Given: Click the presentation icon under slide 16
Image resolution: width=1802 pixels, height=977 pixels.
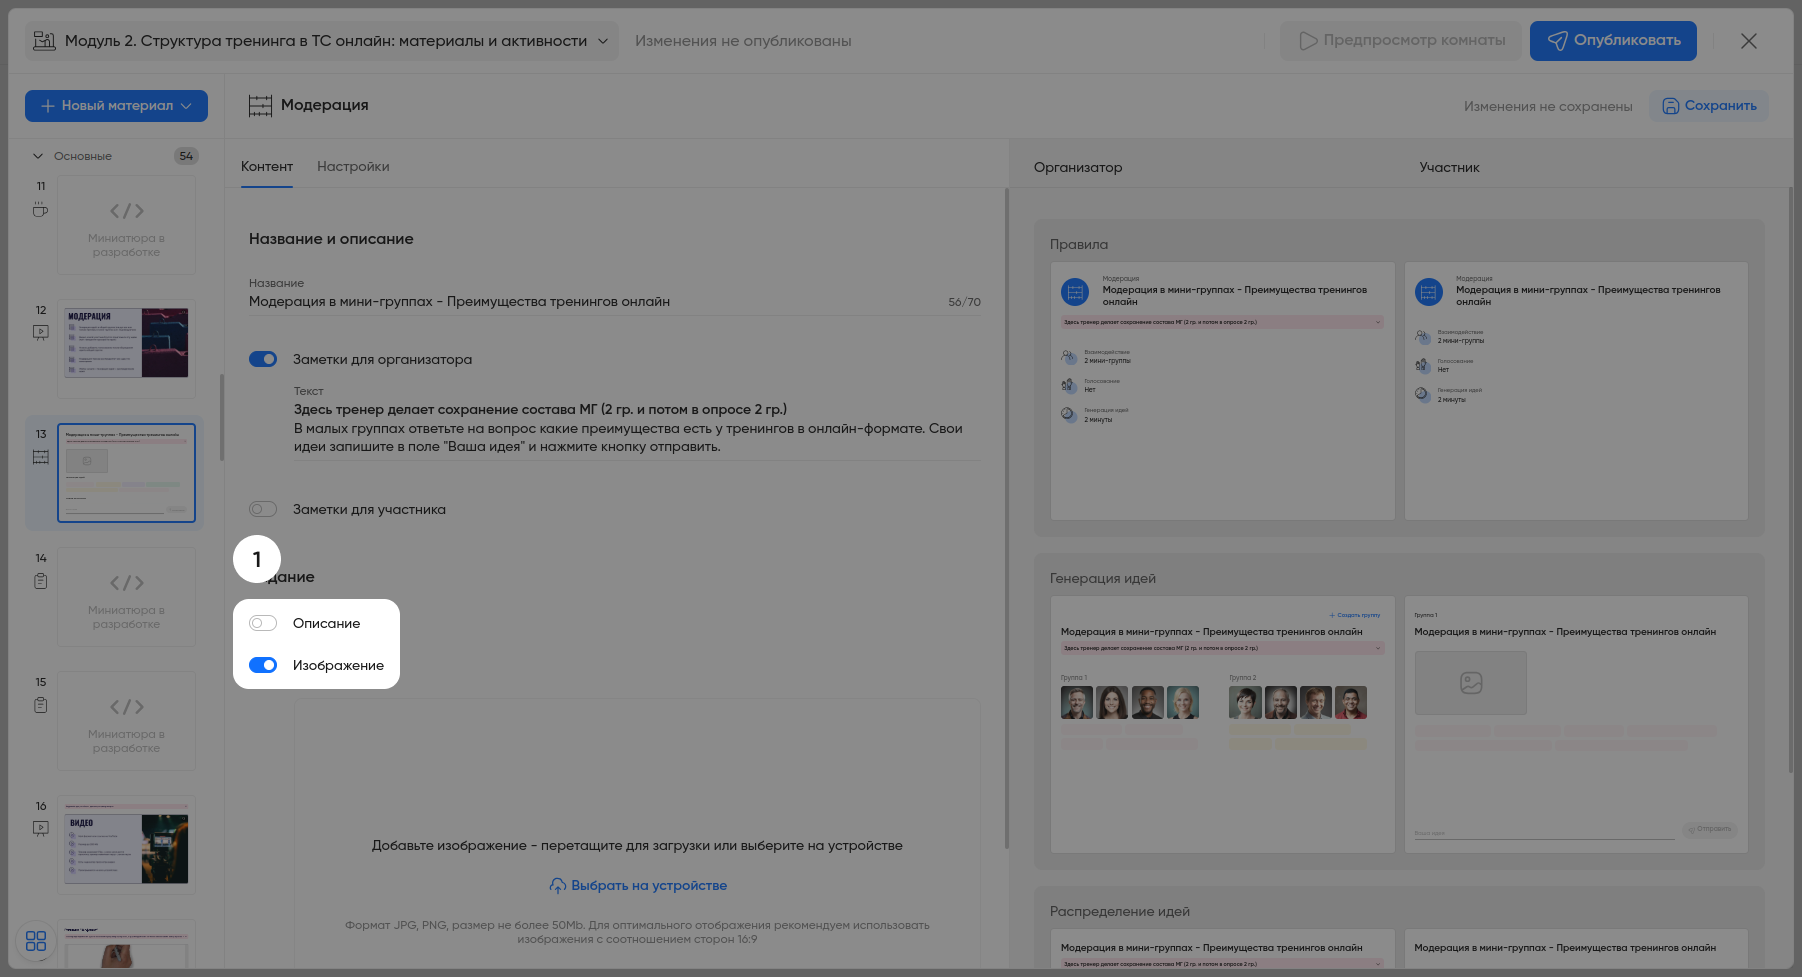Looking at the screenshot, I should pyautogui.click(x=40, y=829).
